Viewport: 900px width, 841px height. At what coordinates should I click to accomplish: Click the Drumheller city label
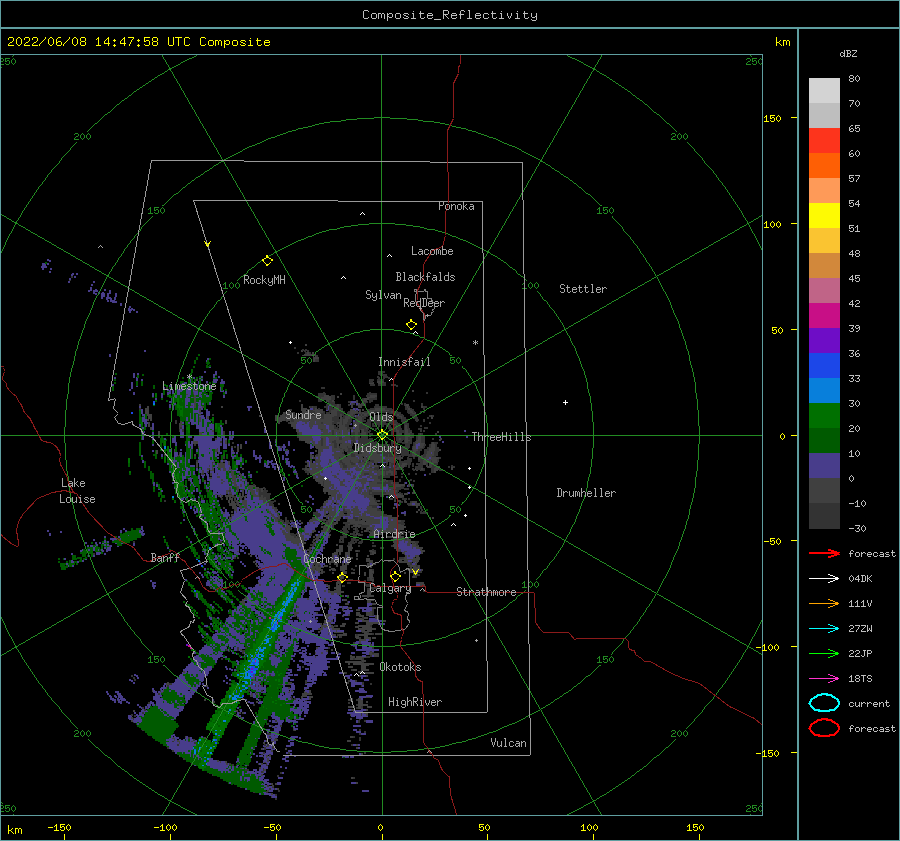[x=586, y=493]
